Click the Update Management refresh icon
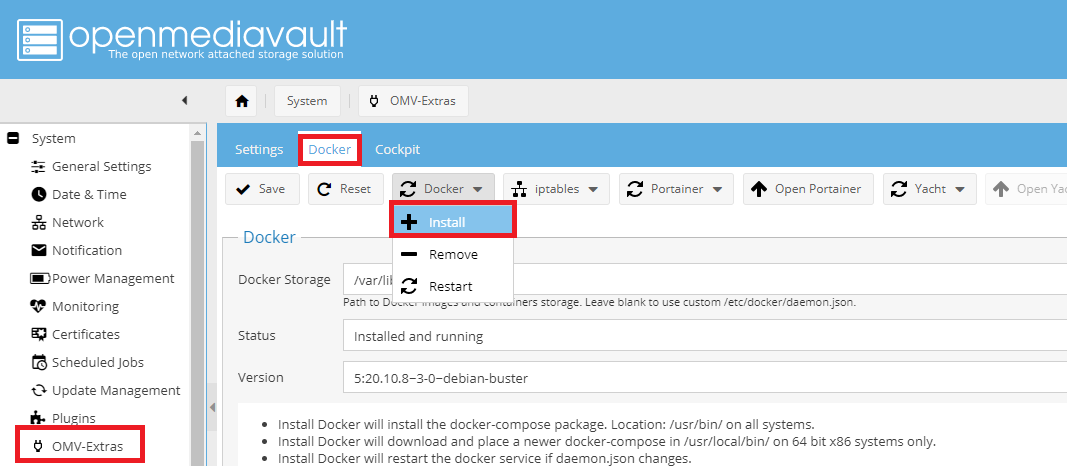The width and height of the screenshot is (1067, 466). click(39, 390)
